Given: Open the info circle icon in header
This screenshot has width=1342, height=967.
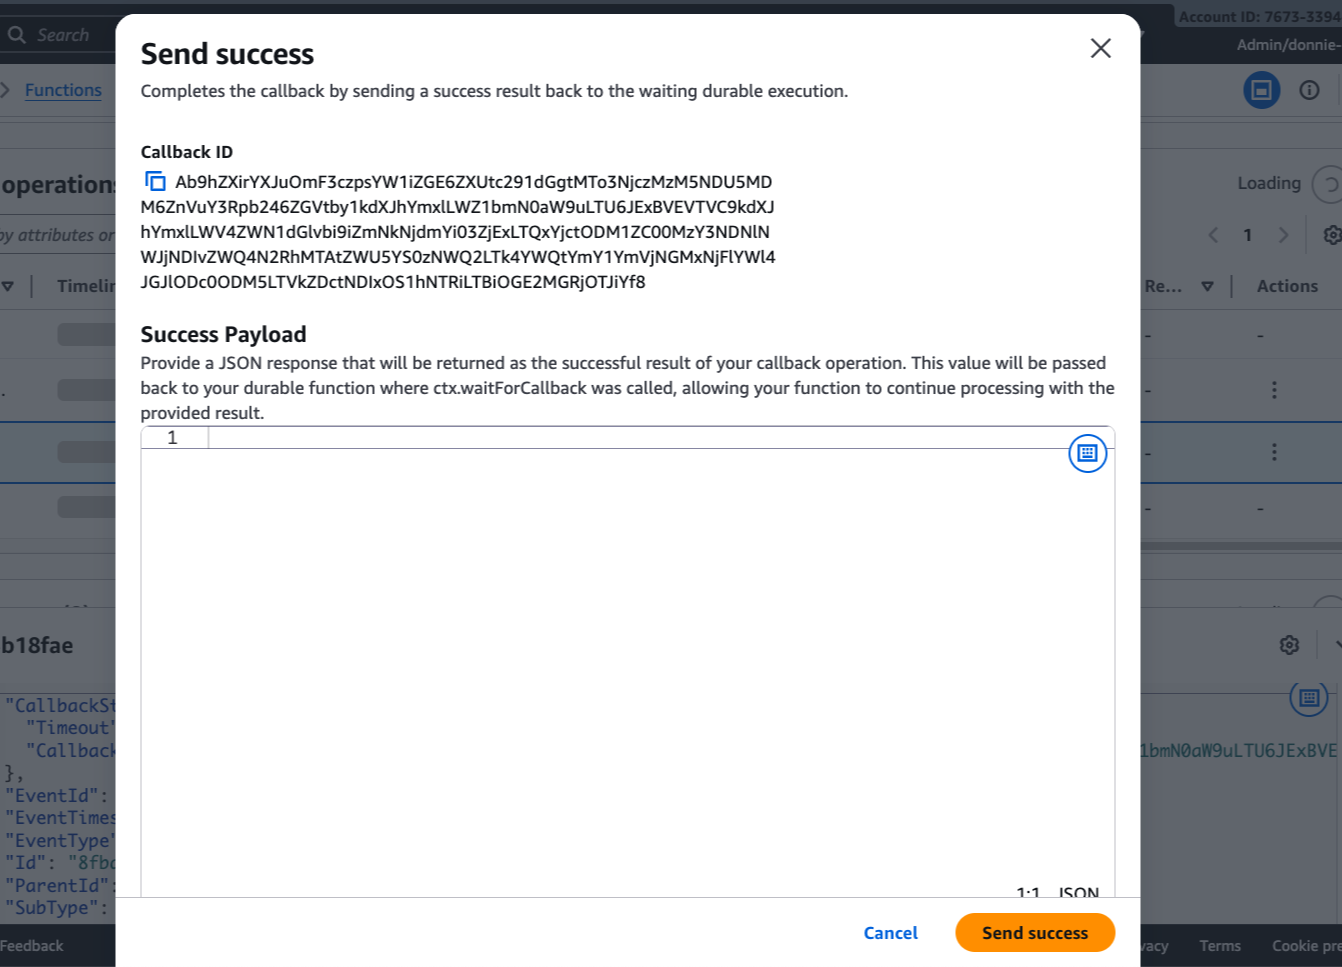Looking at the screenshot, I should point(1309,90).
